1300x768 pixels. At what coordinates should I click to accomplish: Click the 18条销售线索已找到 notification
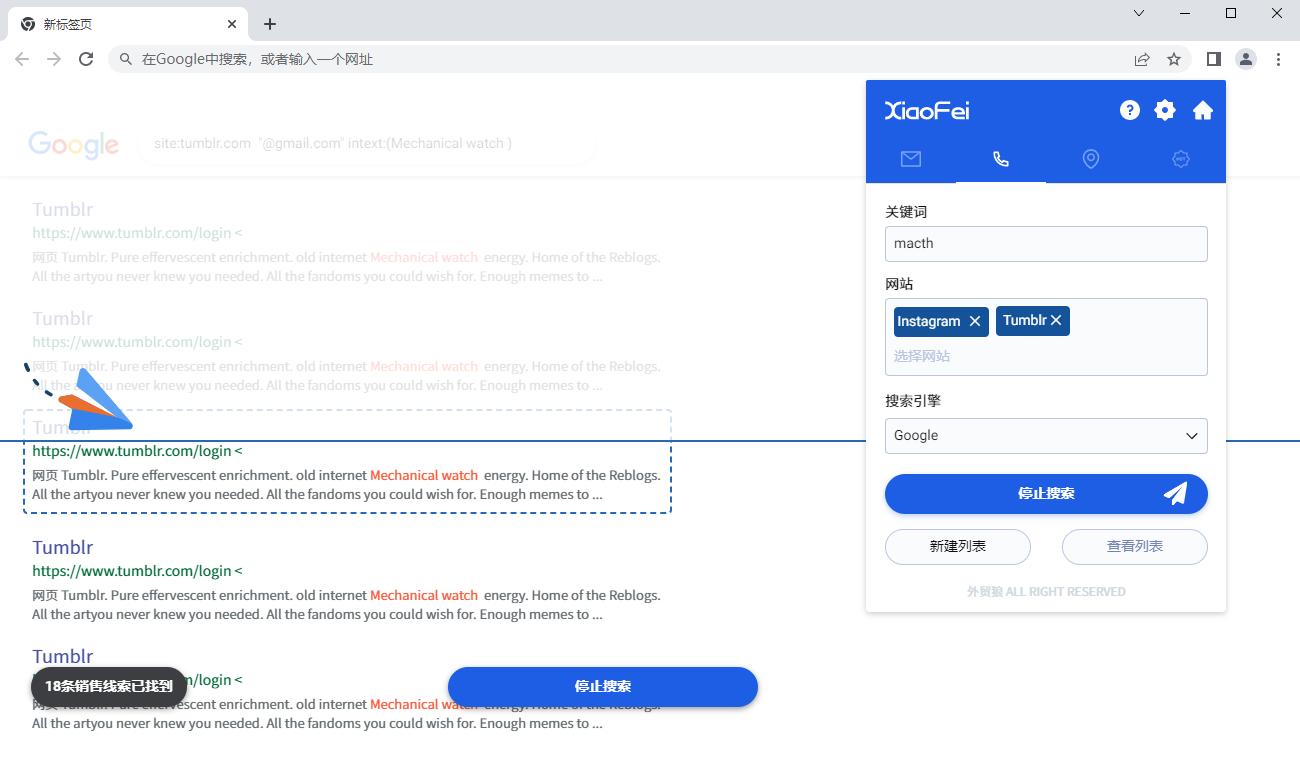tap(109, 687)
